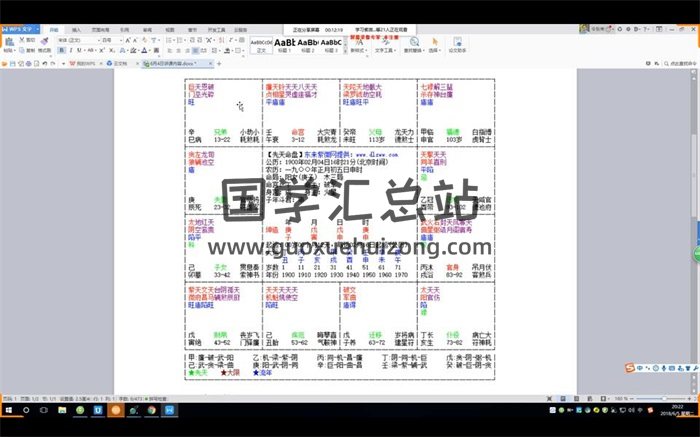Switch to the 插入 Insert ribbon tab

click(76, 30)
